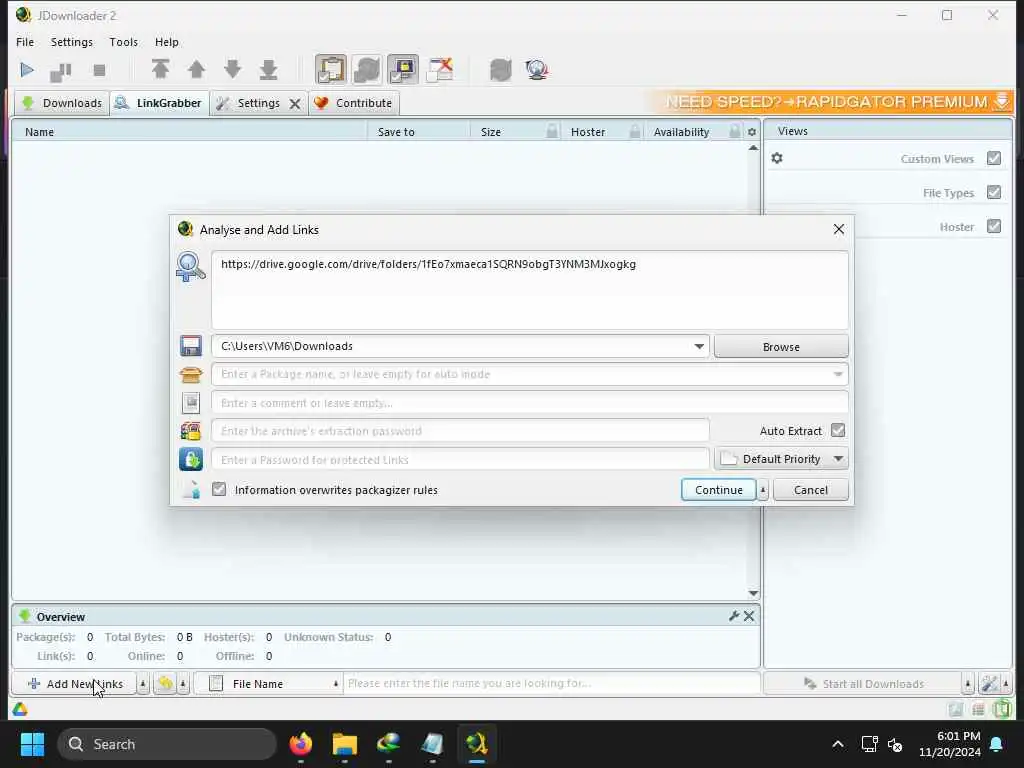Click the Google Drive status bar icon

tap(20, 709)
